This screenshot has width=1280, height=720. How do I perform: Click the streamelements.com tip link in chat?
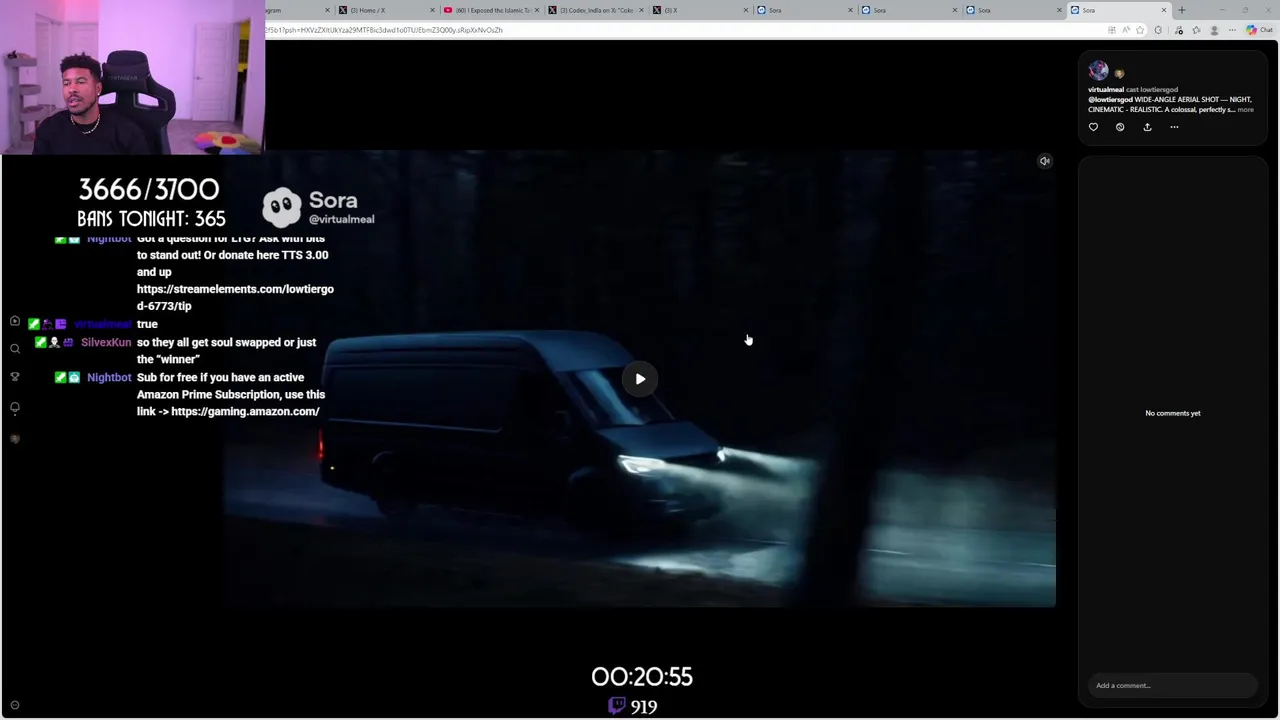(235, 297)
